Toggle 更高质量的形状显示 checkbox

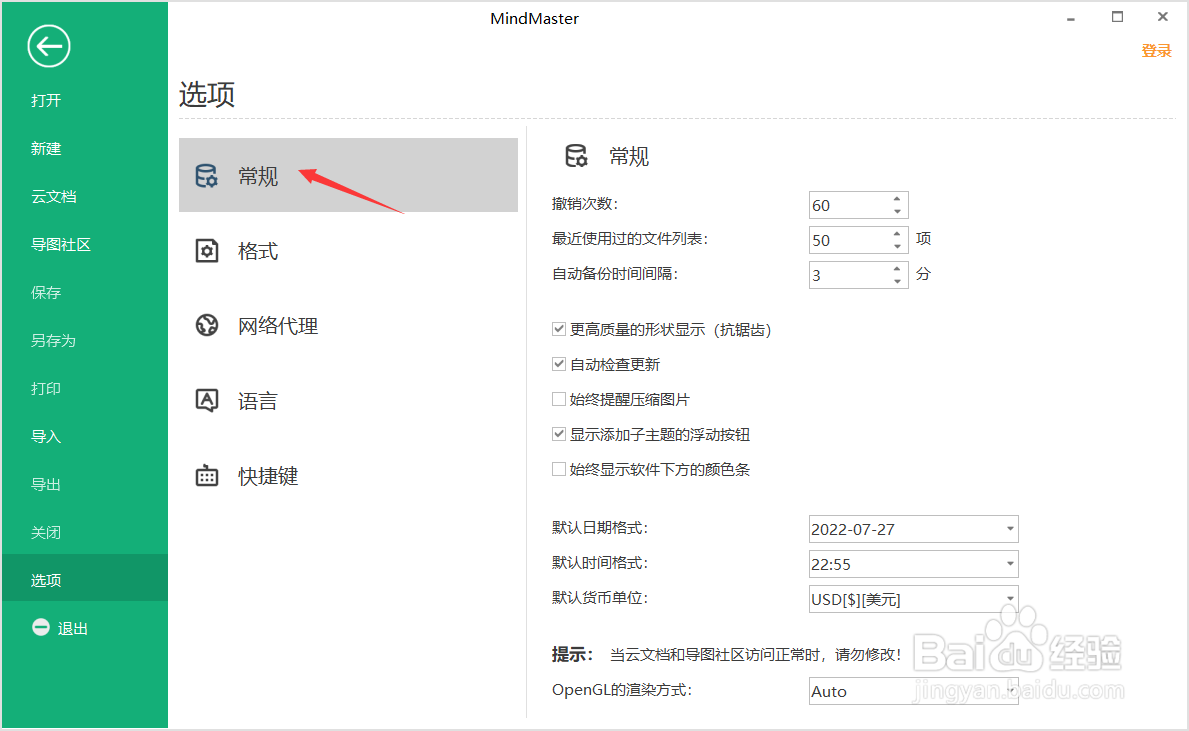click(559, 329)
